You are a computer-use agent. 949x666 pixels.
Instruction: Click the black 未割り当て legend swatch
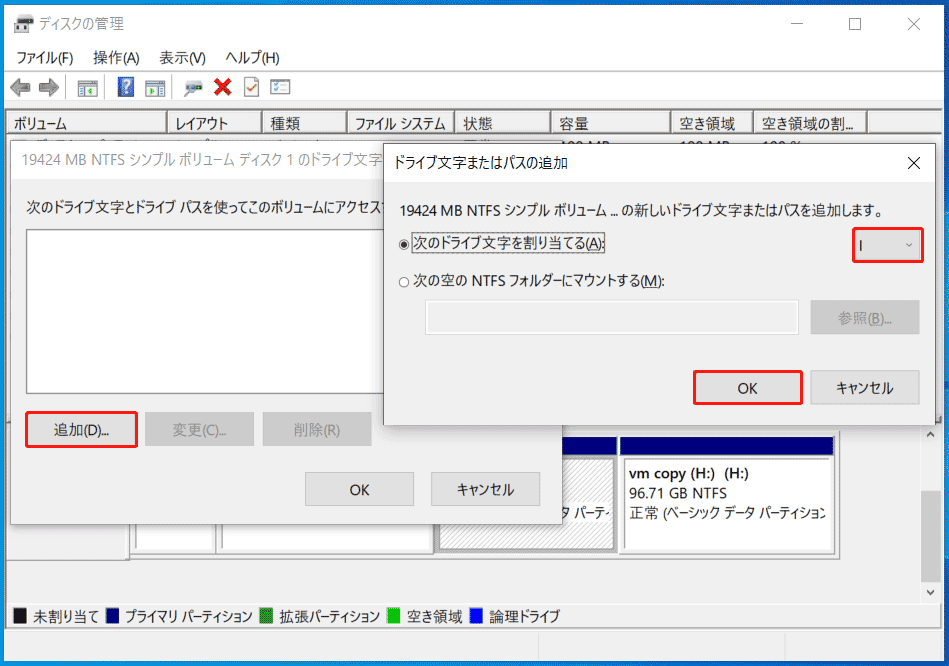20,616
